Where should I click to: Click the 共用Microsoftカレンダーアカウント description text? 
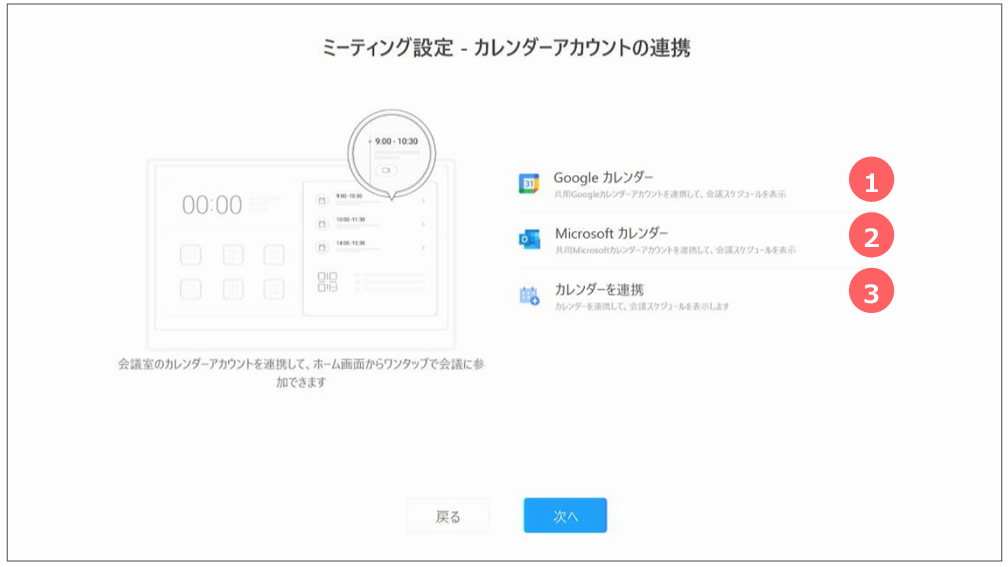[x=675, y=250]
